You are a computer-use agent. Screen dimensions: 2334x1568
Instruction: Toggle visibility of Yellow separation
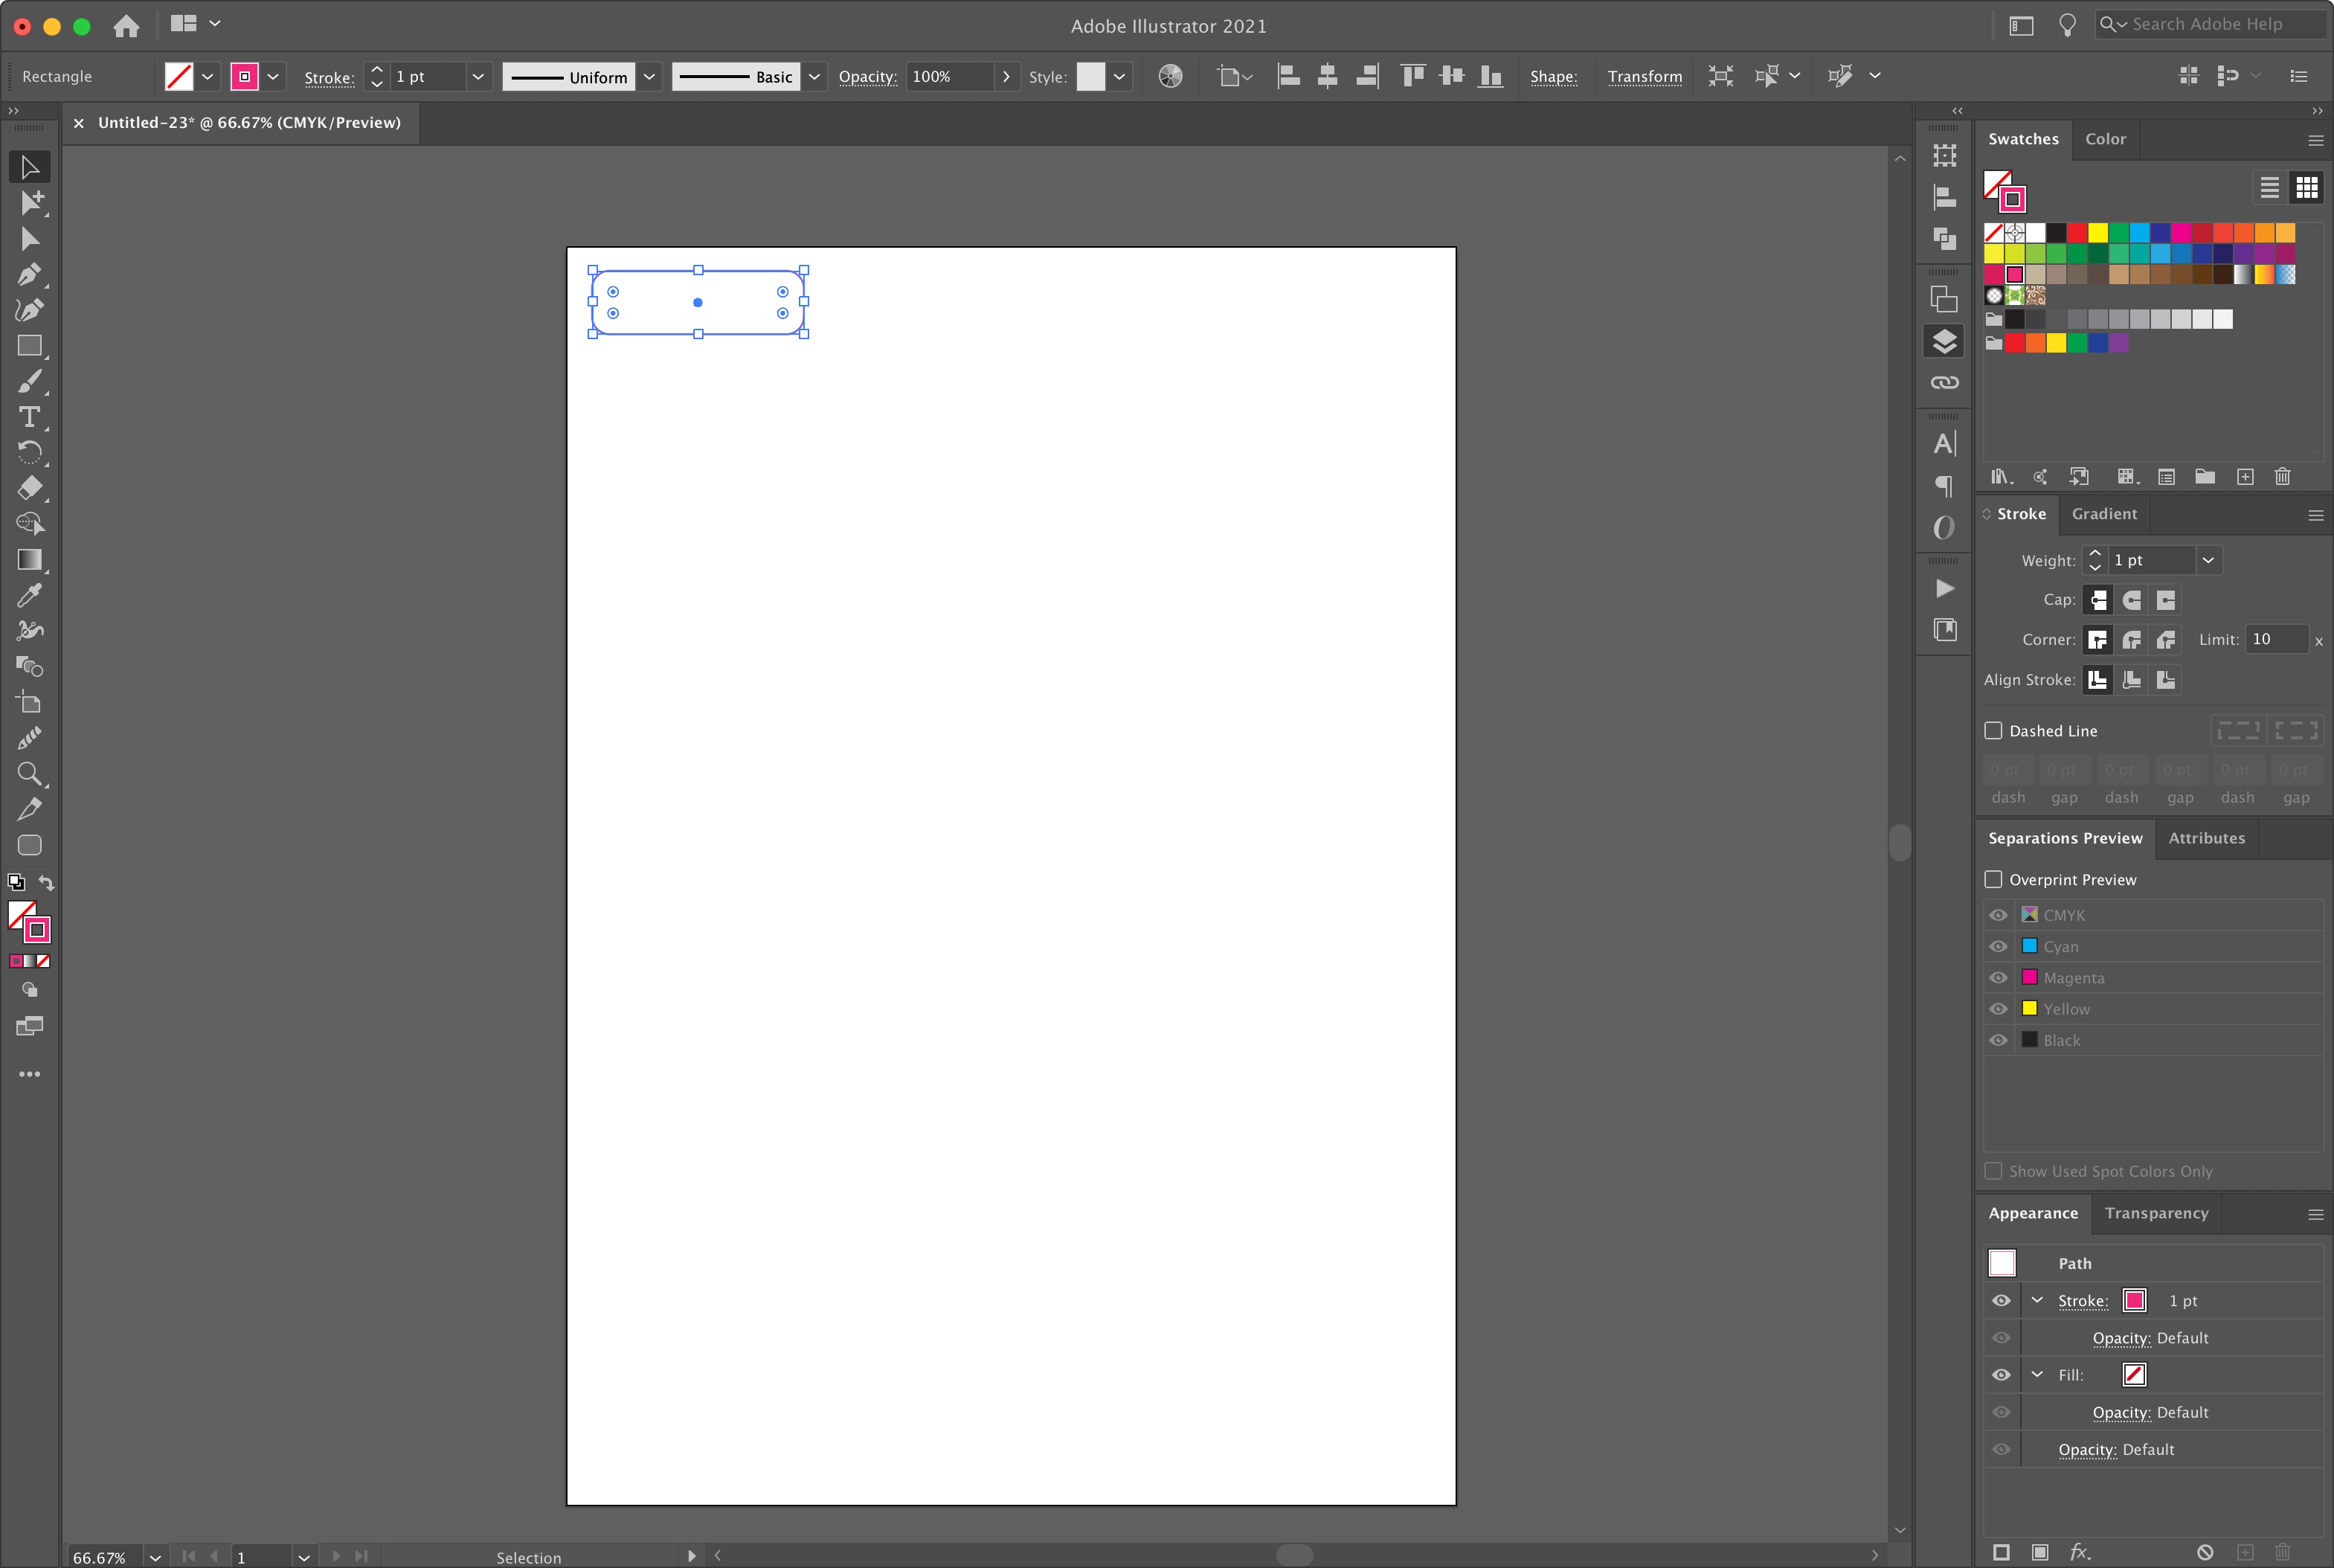1998,1009
